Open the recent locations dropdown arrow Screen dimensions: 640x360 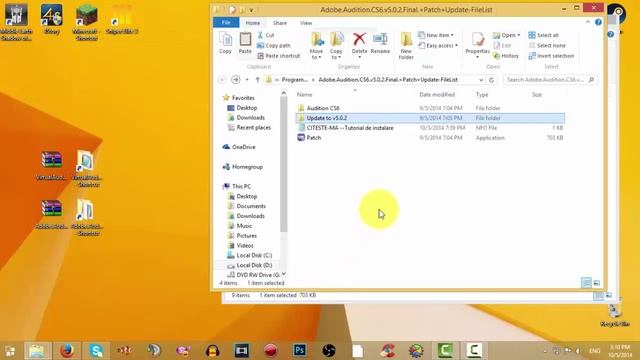[x=247, y=80]
